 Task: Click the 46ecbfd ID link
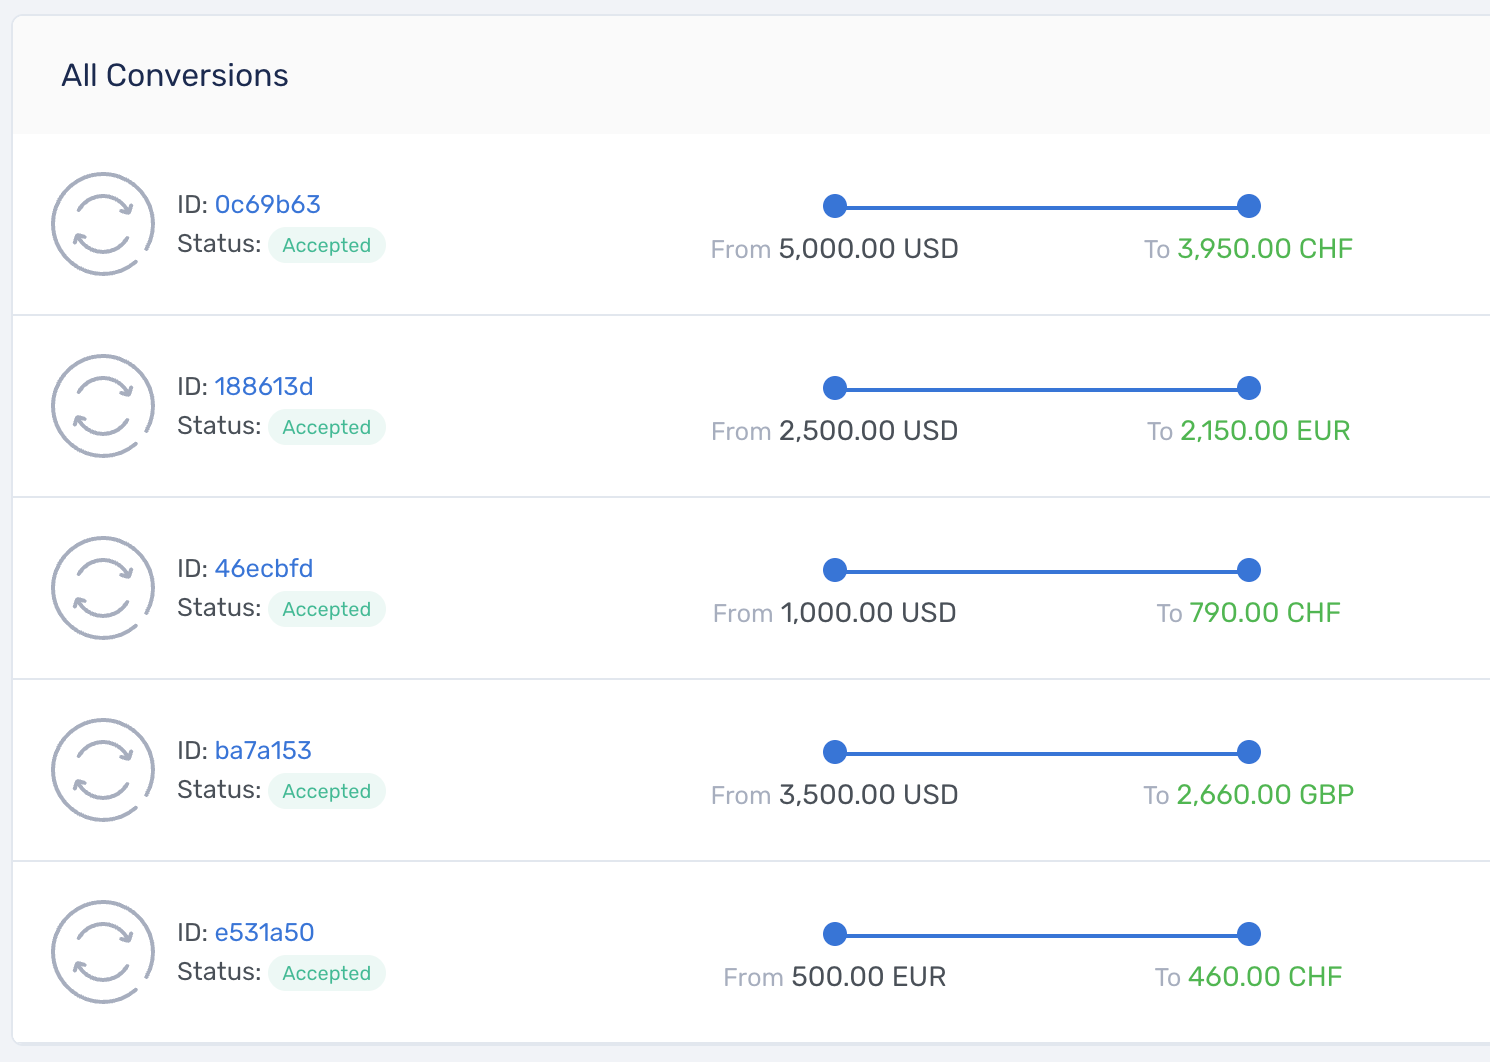tap(263, 568)
